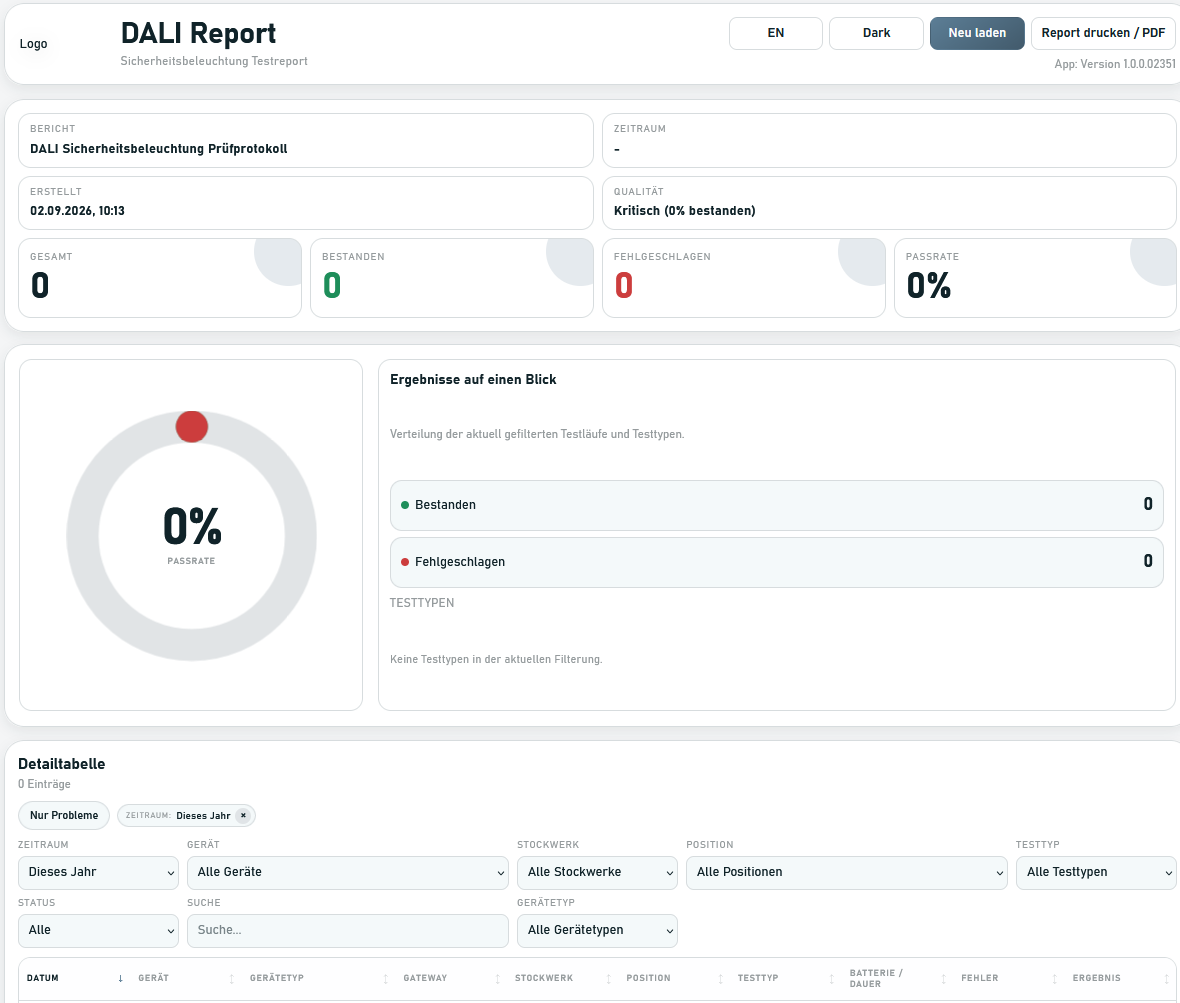1180x1003 pixels.
Task: Click the sort arrows in the Testtyp column header
Action: pos(832,978)
